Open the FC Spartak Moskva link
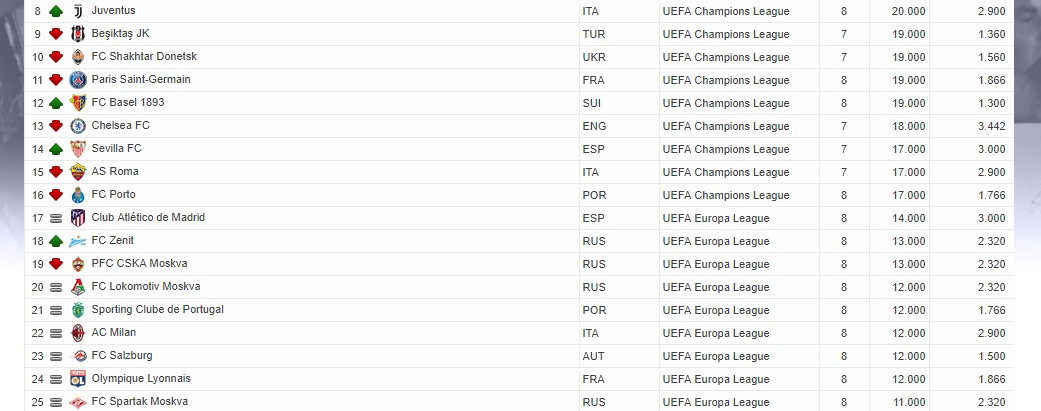Viewport: 1041px width, 411px height. (139, 401)
